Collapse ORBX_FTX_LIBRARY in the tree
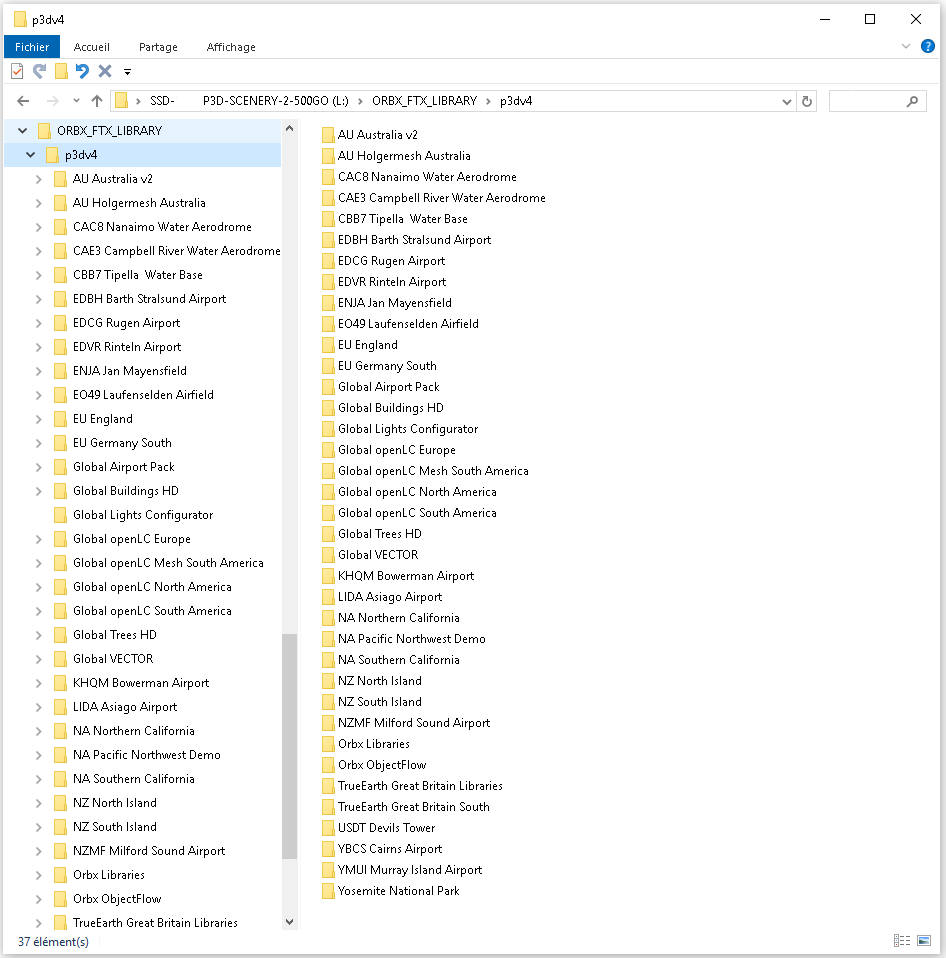This screenshot has height=958, width=946. tap(23, 131)
